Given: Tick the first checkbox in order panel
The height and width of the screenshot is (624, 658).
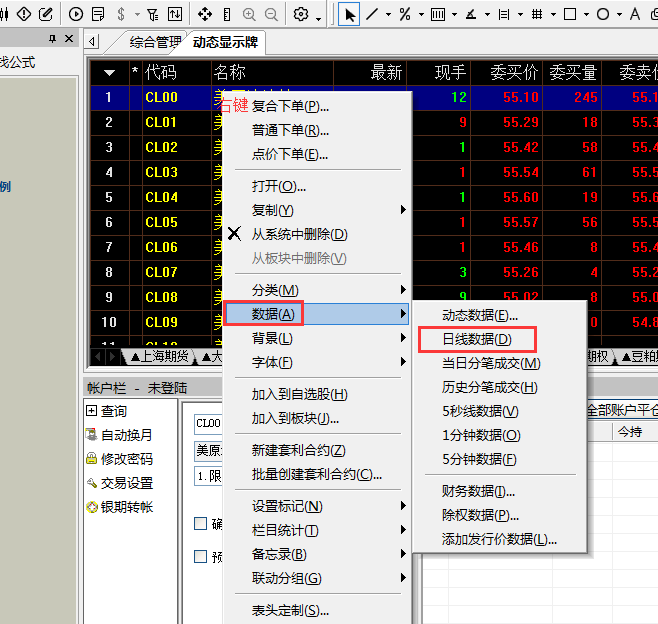Looking at the screenshot, I should (x=201, y=523).
